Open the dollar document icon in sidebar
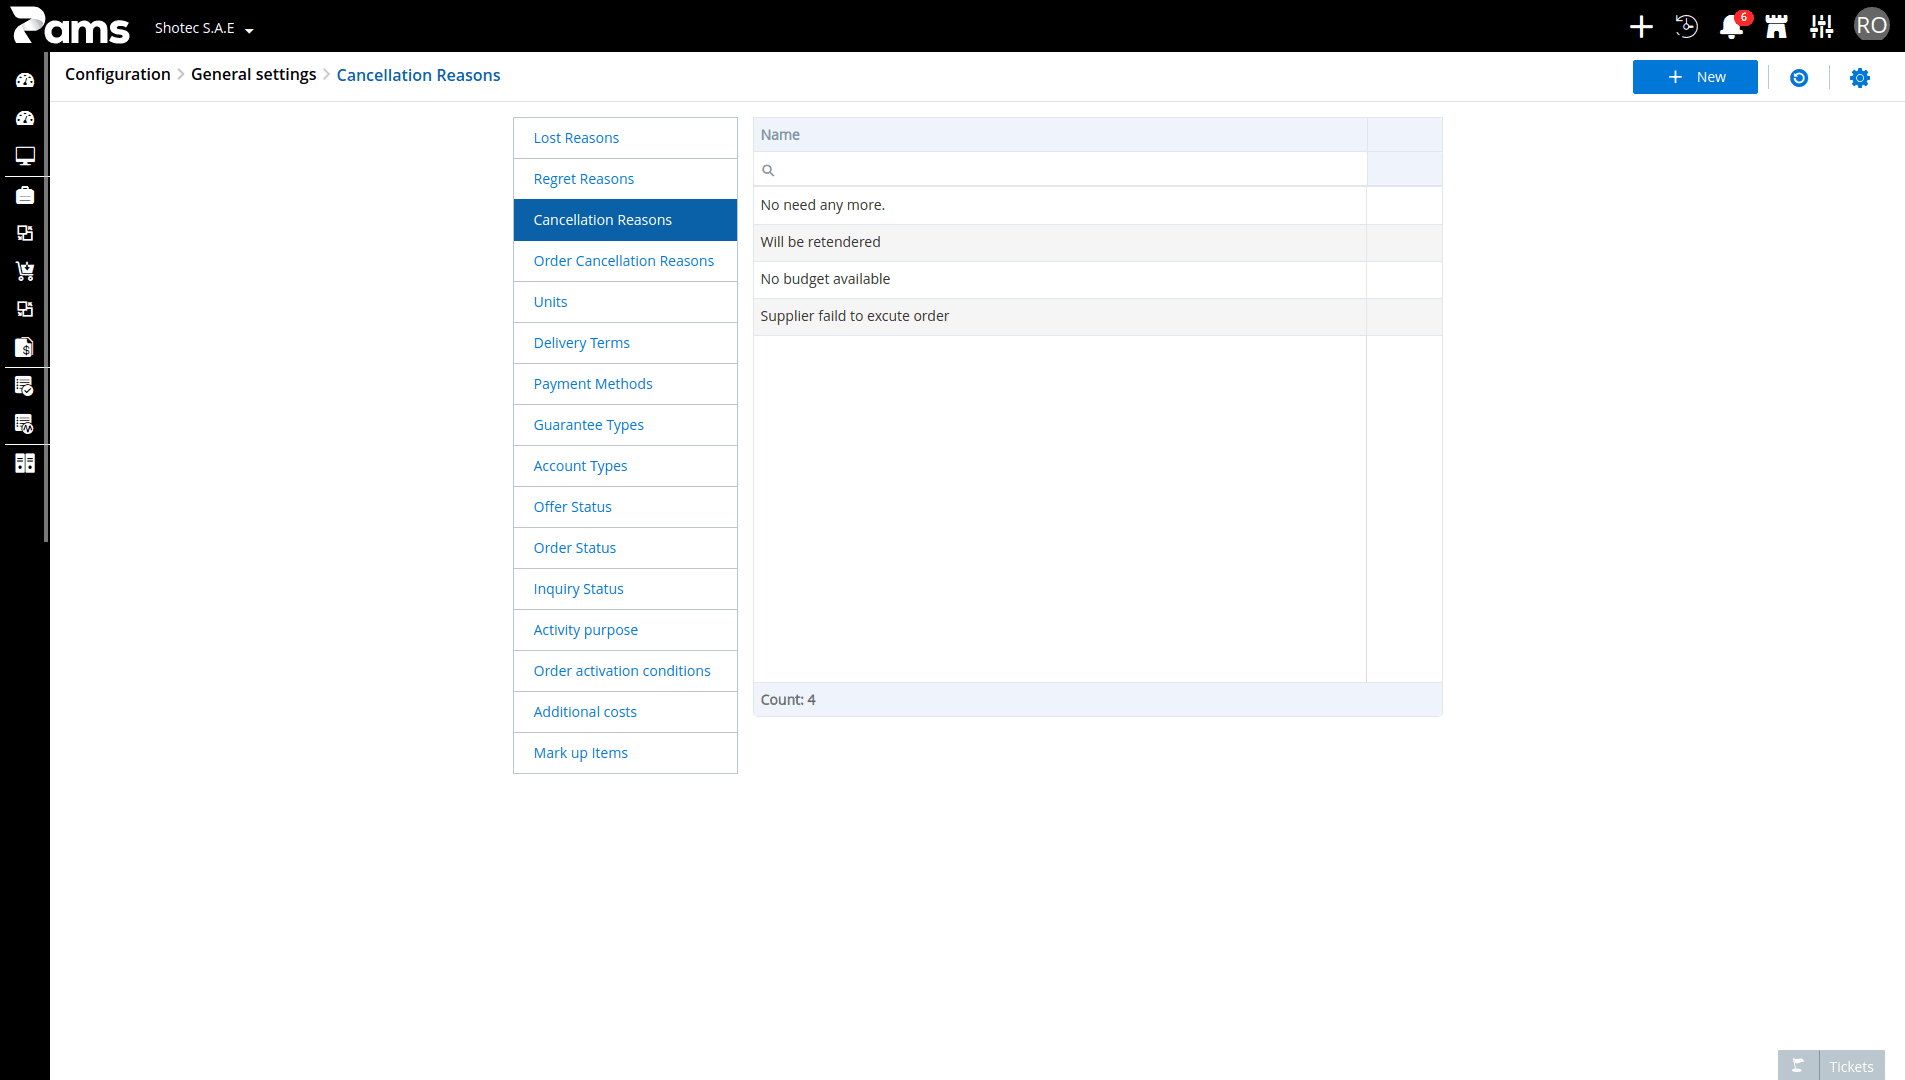1905x1080 pixels. (25, 347)
